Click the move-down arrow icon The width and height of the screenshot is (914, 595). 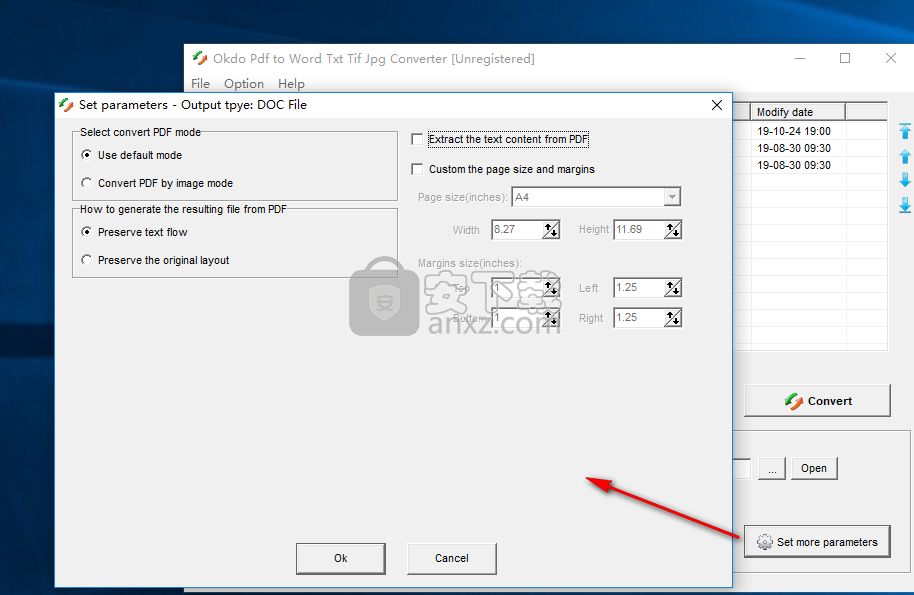(905, 179)
